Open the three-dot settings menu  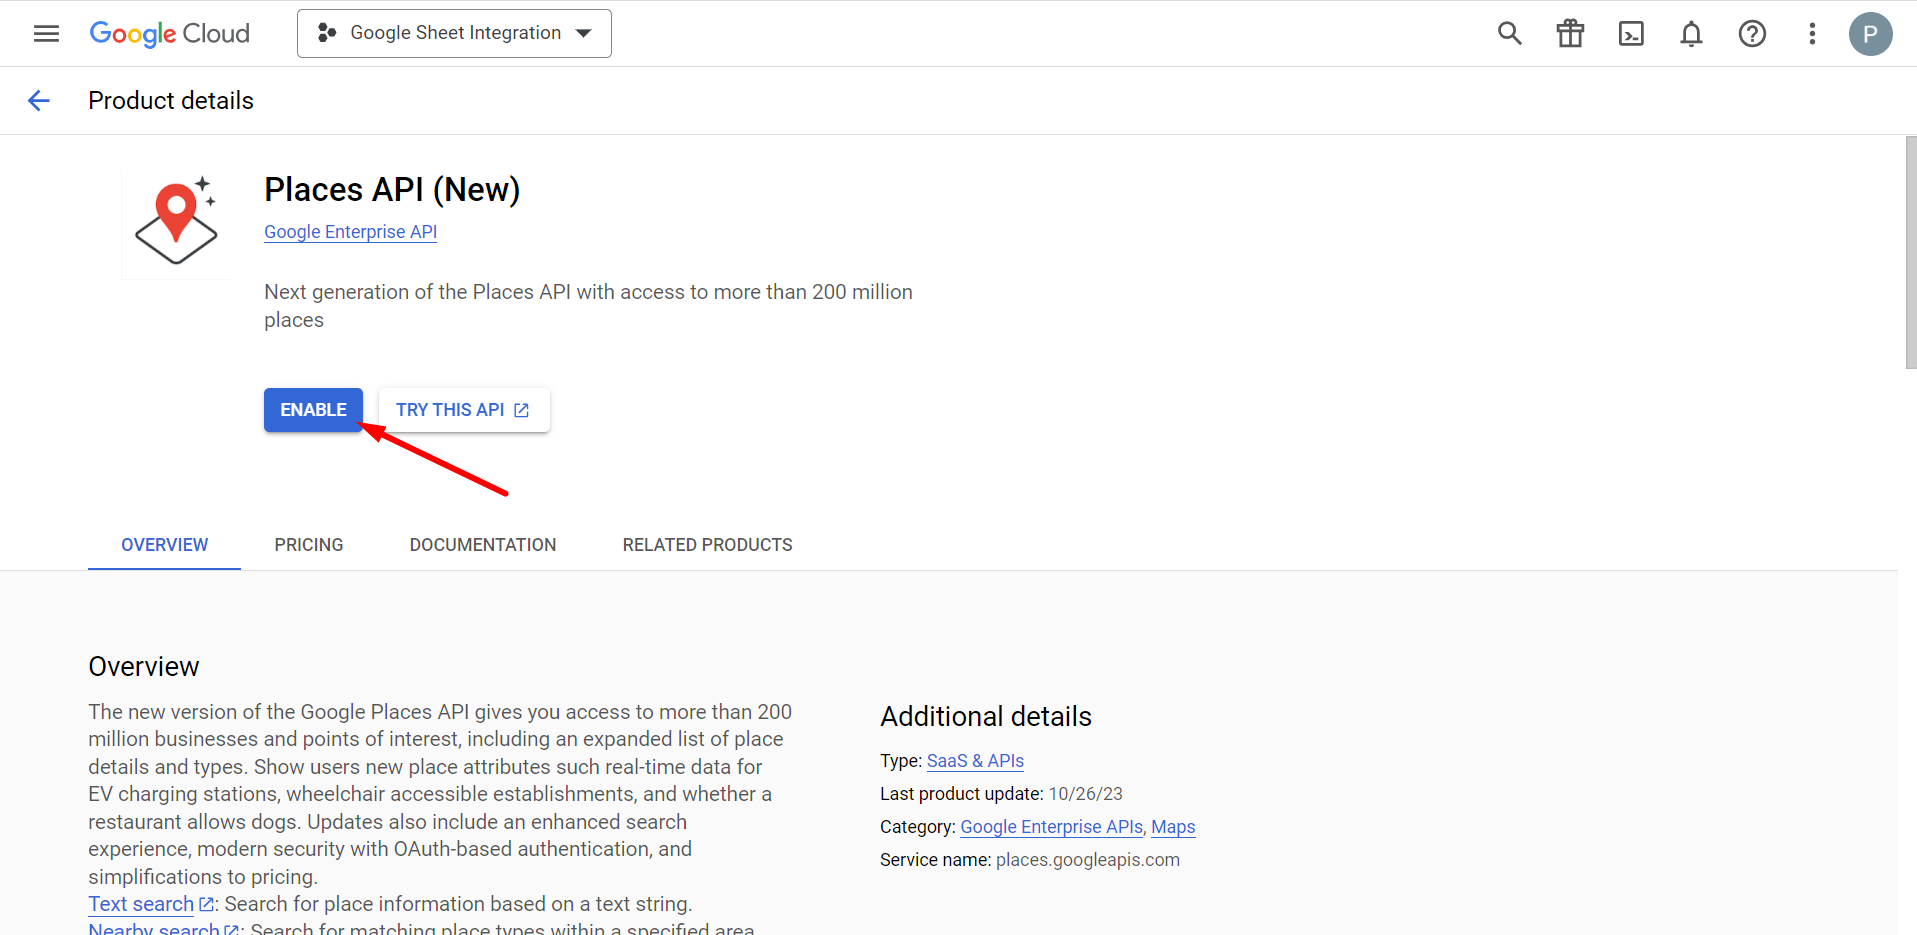click(1812, 34)
